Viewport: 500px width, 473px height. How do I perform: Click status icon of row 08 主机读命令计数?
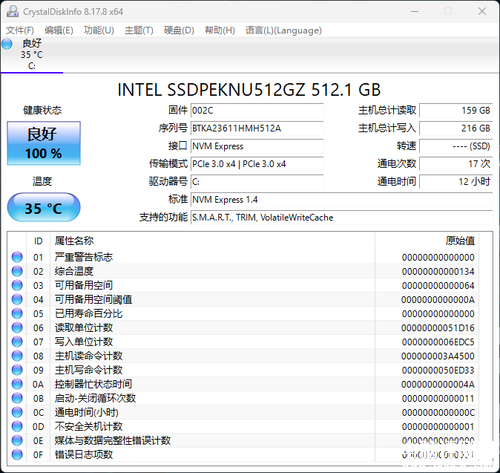(17, 356)
